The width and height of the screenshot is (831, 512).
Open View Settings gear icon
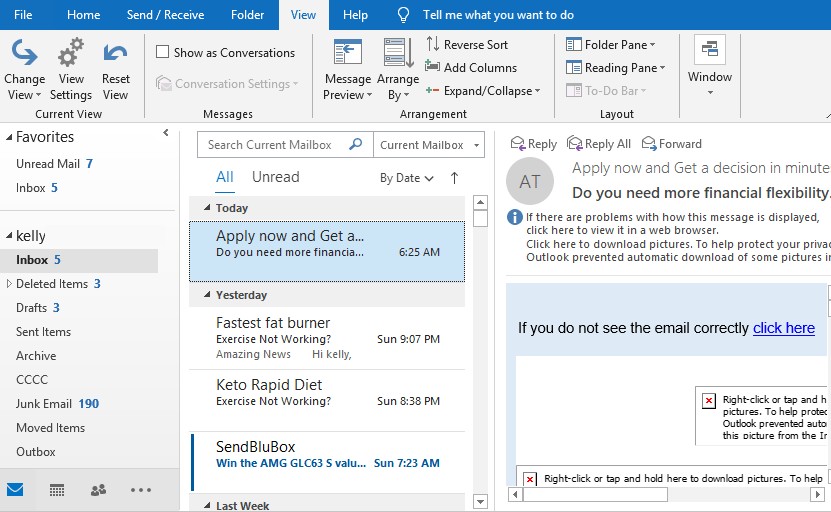[71, 54]
